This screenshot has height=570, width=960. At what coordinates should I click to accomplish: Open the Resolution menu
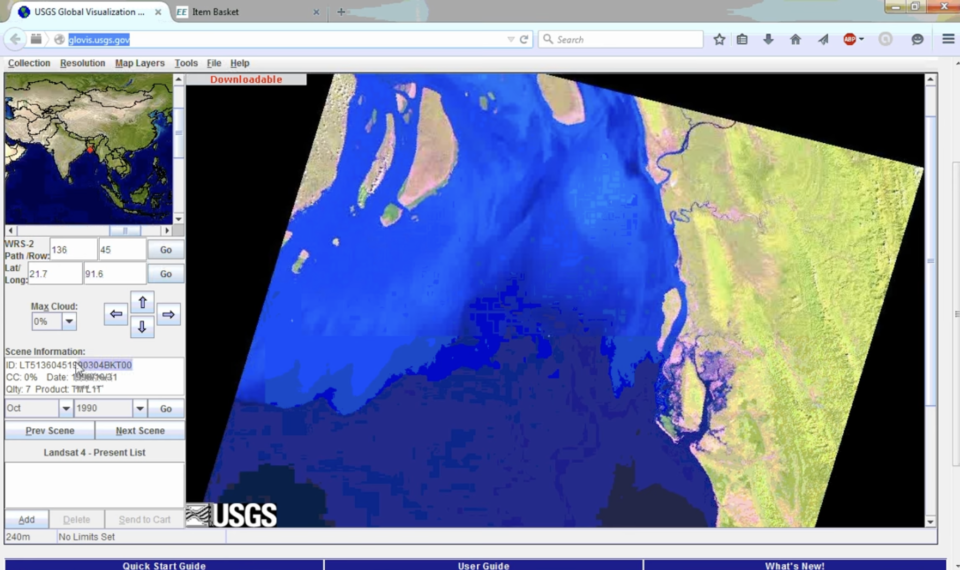pyautogui.click(x=83, y=63)
